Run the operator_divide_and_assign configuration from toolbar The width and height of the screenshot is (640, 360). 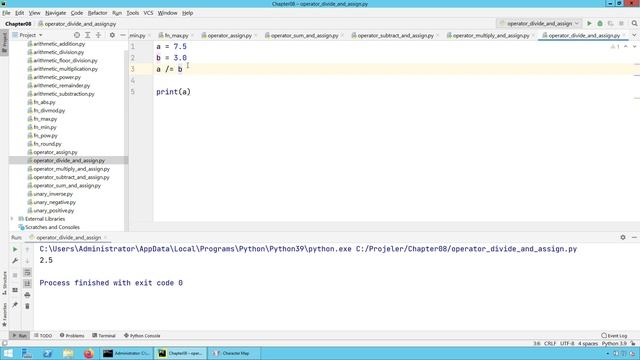pyautogui.click(x=589, y=24)
